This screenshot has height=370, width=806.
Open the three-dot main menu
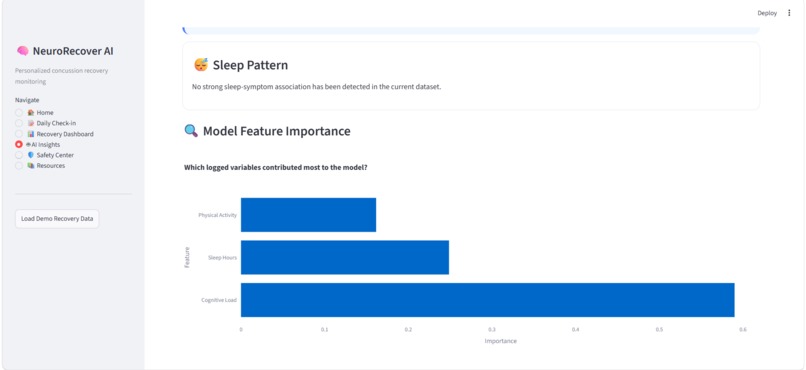789,13
